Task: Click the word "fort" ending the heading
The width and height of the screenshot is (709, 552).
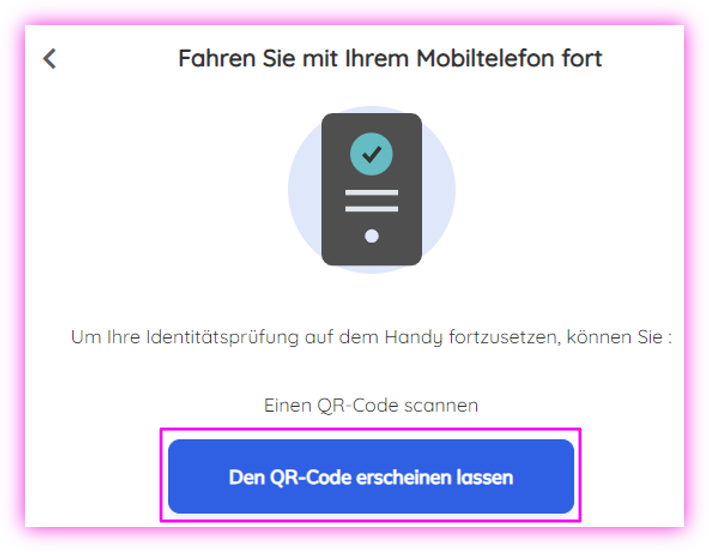Action: click(x=582, y=58)
